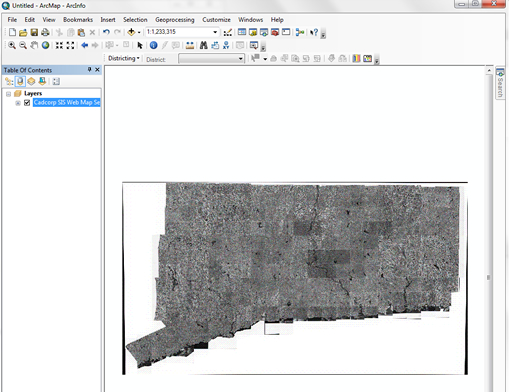Collapse the Layers data frame
509x392 pixels.
(x=9, y=94)
